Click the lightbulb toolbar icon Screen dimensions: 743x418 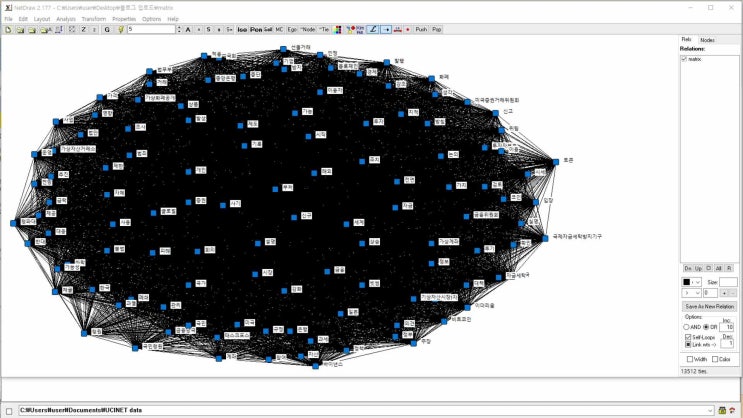(x=120, y=29)
